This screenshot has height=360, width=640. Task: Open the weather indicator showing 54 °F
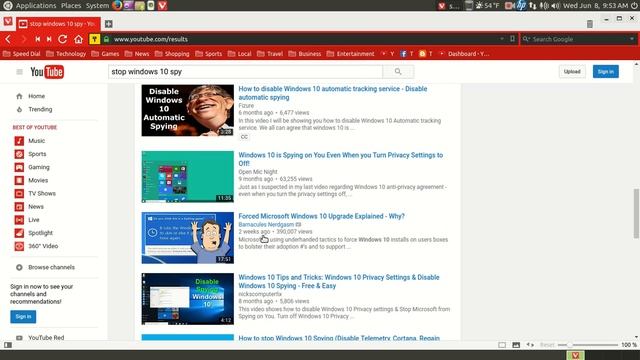pos(487,5)
